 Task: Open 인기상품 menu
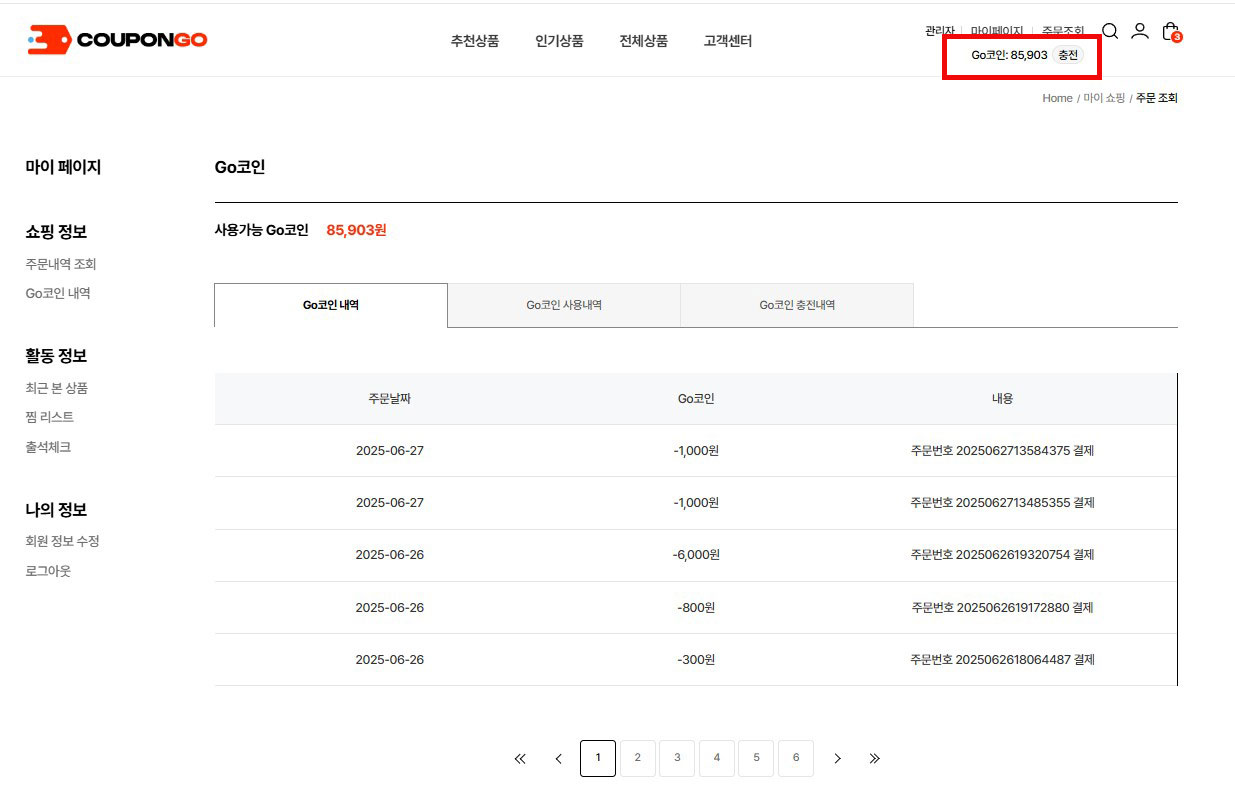point(559,41)
